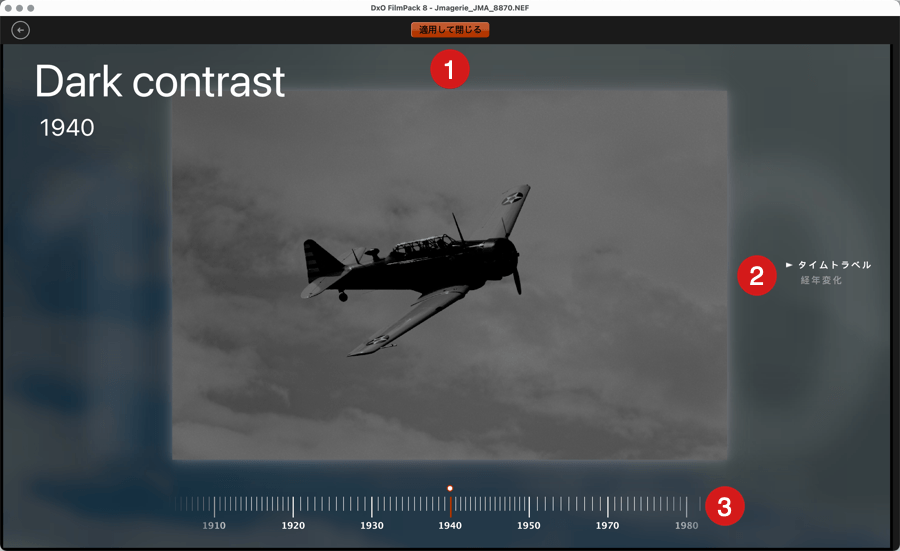
Task: Jump to 1910 on the timeline
Action: click(214, 525)
